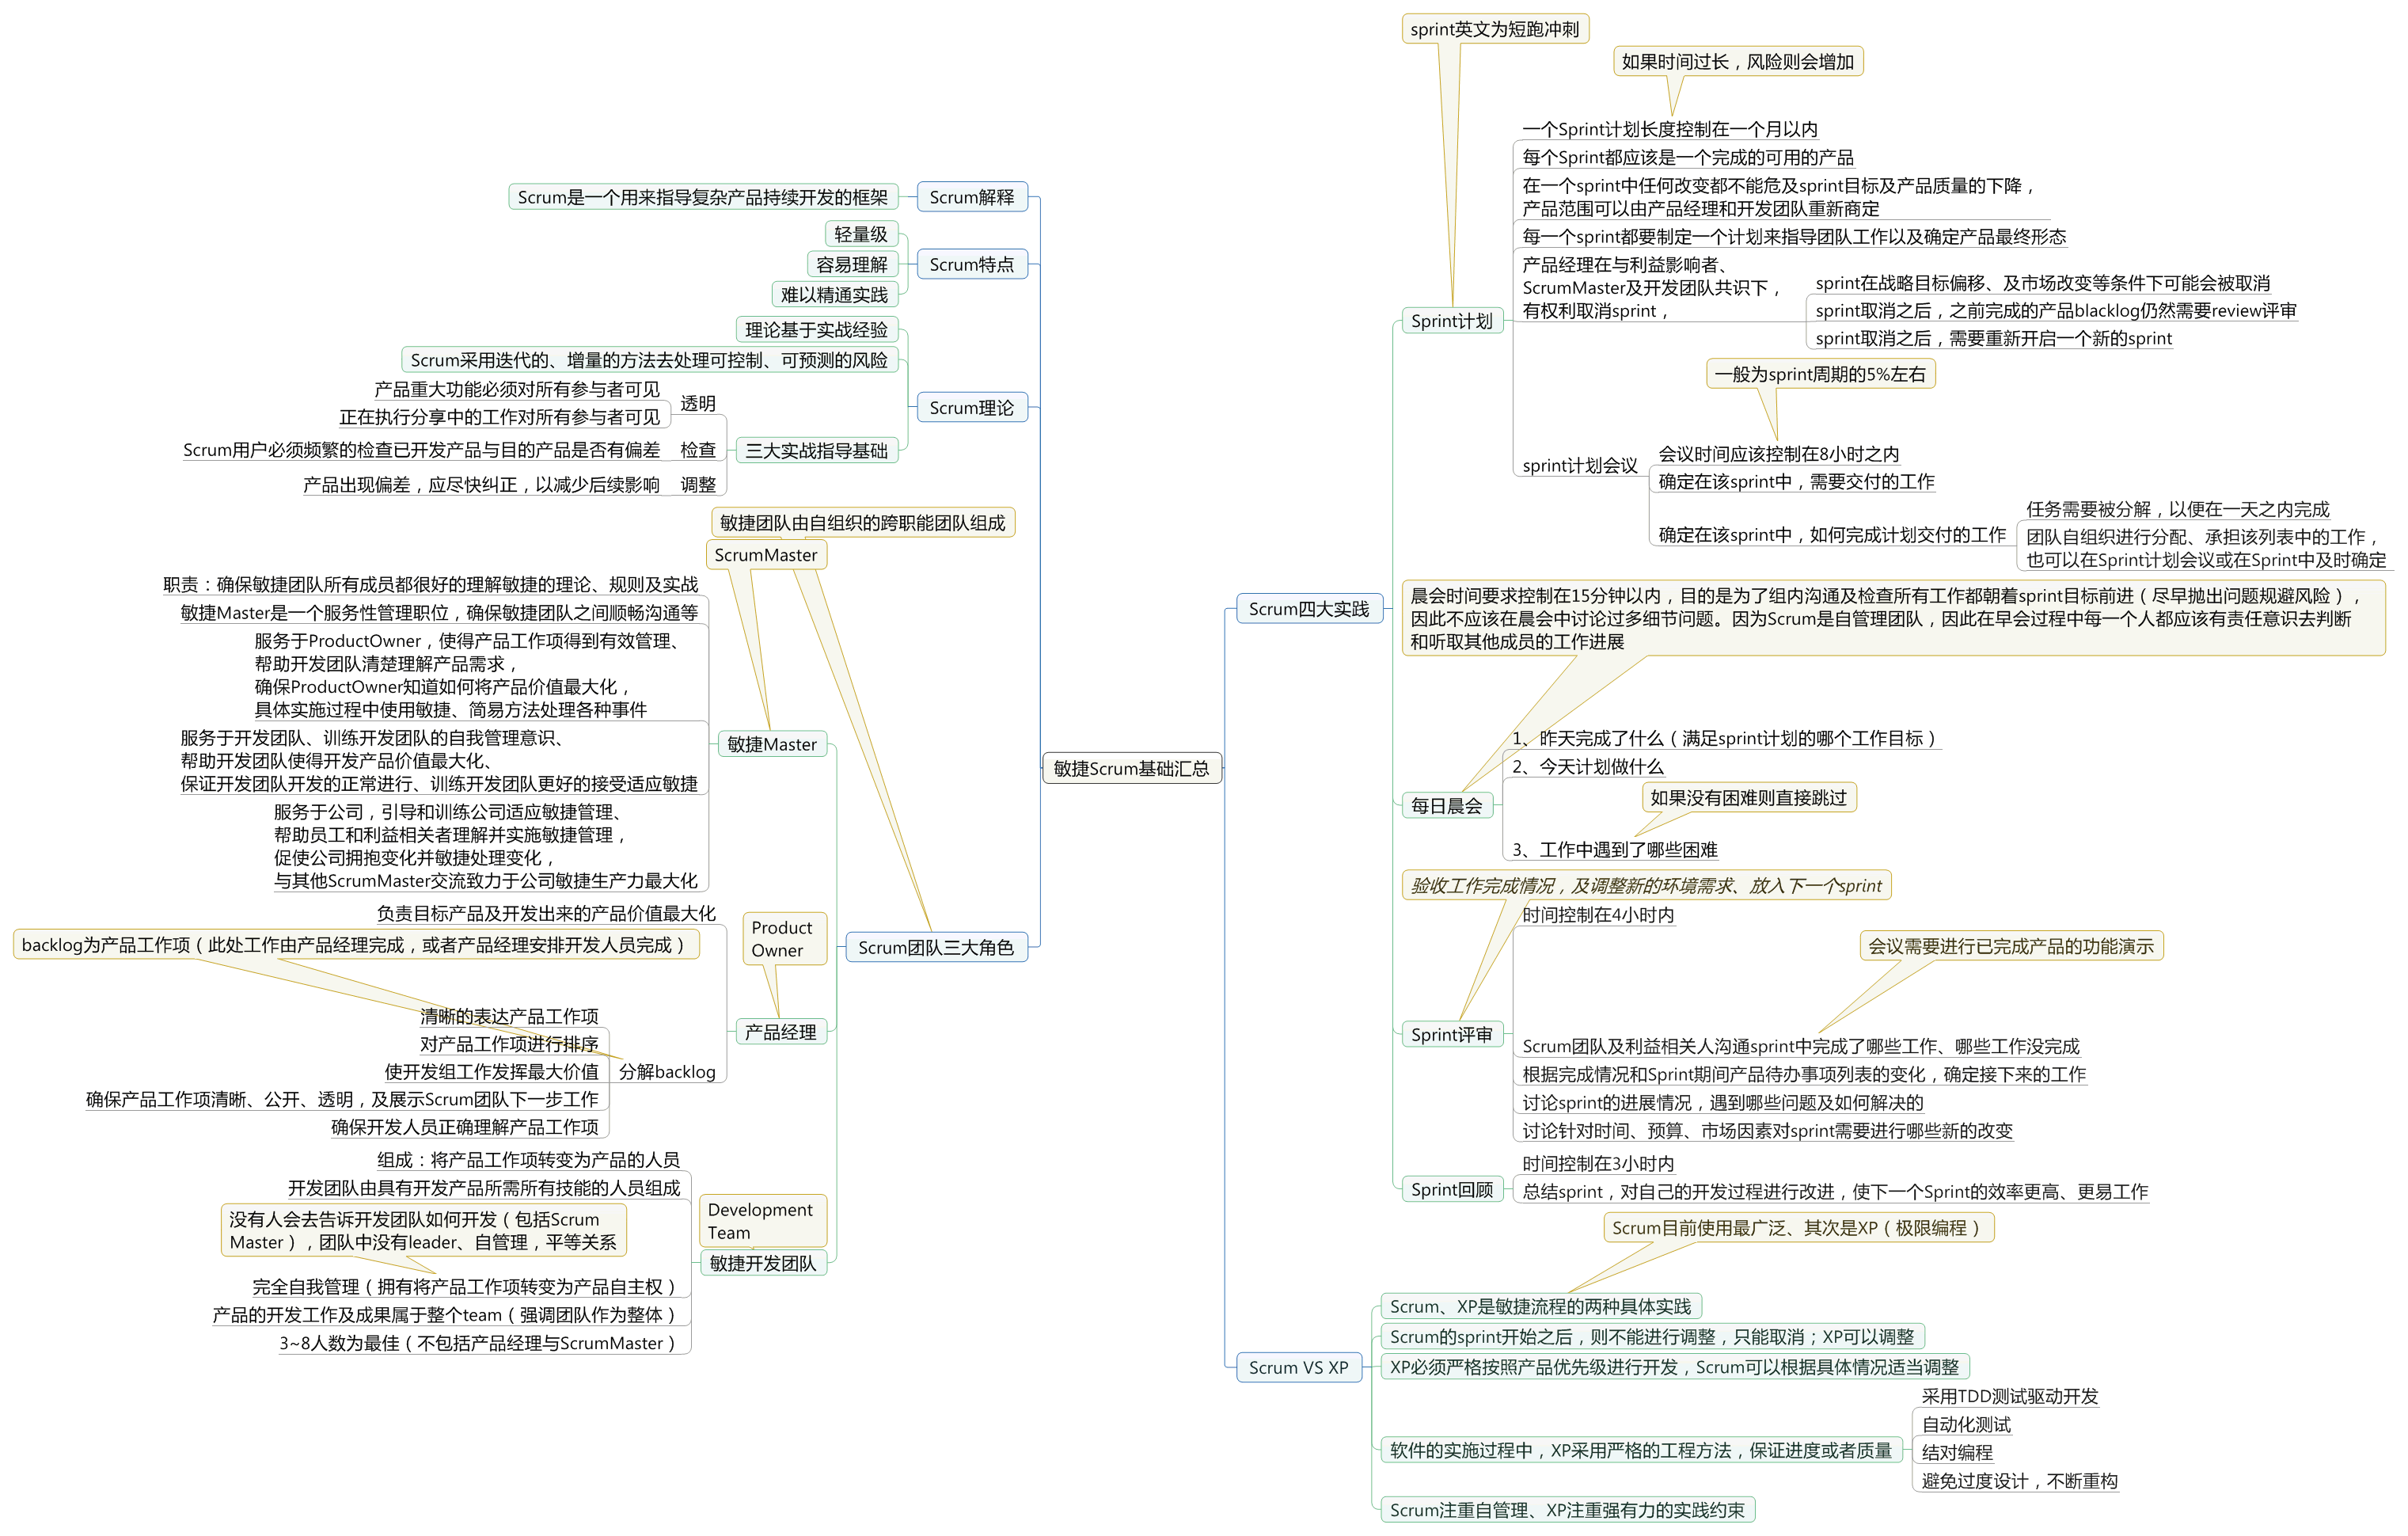Click text 清晰的表达产品工作项
2408x1536 pixels.
(x=509, y=1016)
